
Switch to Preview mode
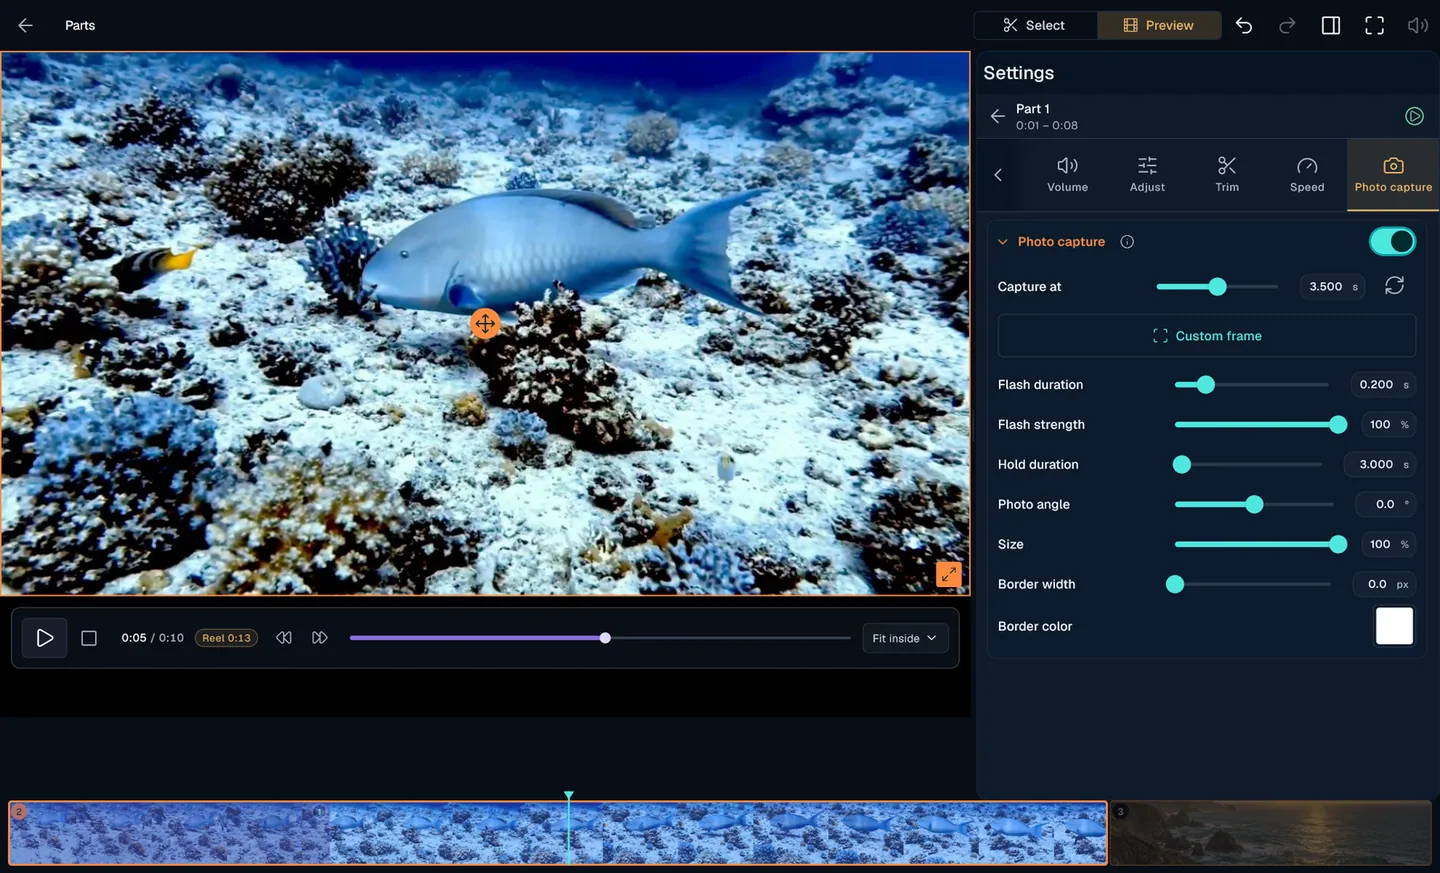pyautogui.click(x=1159, y=25)
